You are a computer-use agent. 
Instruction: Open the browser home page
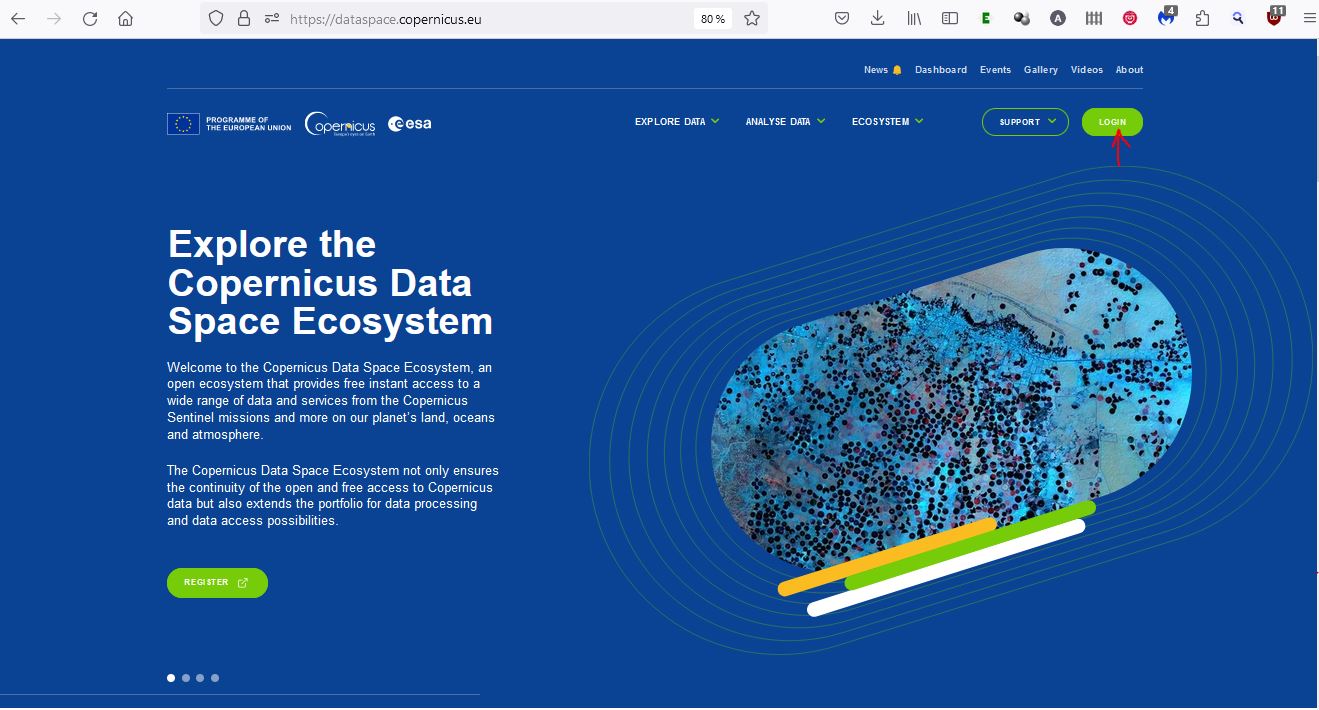click(125, 19)
